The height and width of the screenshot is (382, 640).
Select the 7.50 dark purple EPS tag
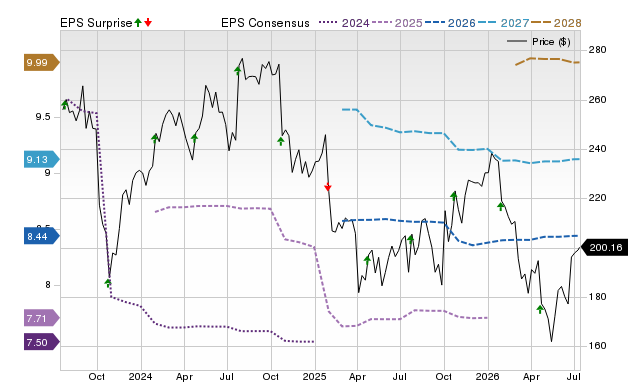42,342
